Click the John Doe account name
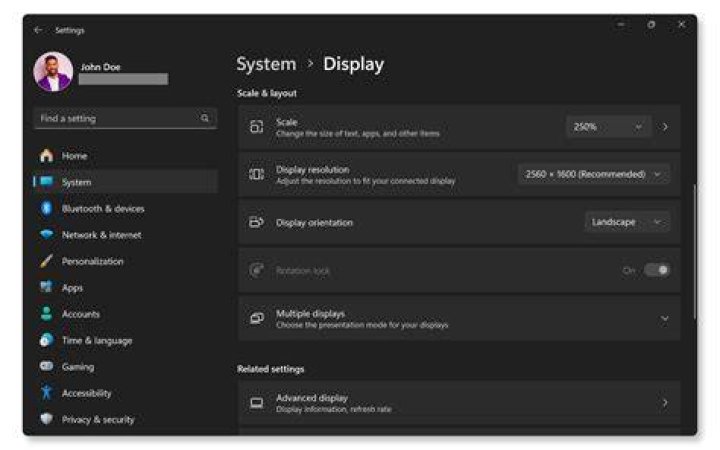This screenshot has height=450, width=720. click(101, 67)
